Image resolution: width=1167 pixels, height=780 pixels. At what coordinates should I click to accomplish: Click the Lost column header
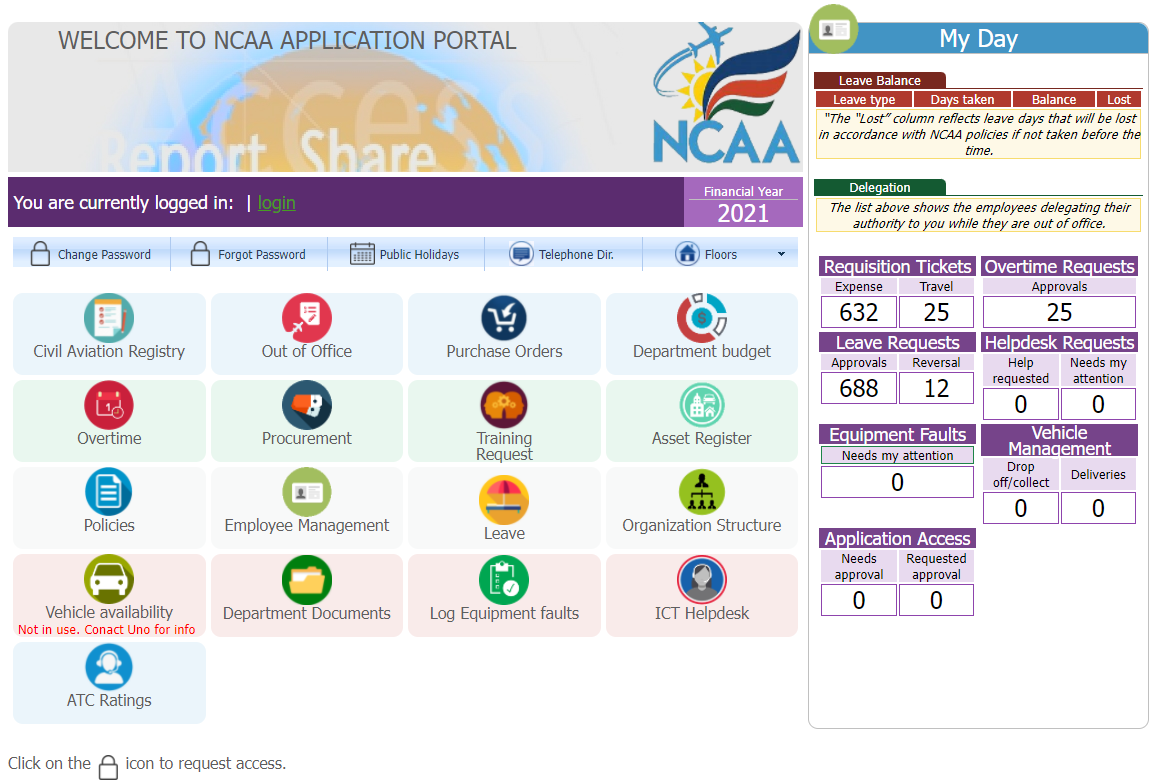tap(1119, 100)
